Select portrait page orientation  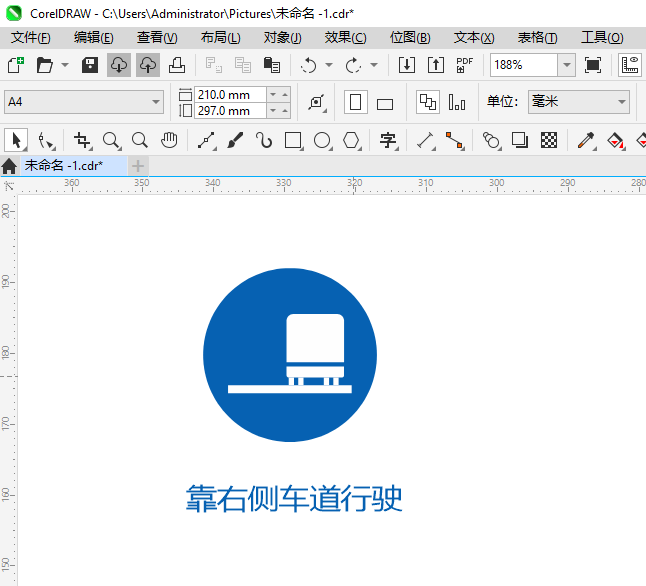pos(356,102)
